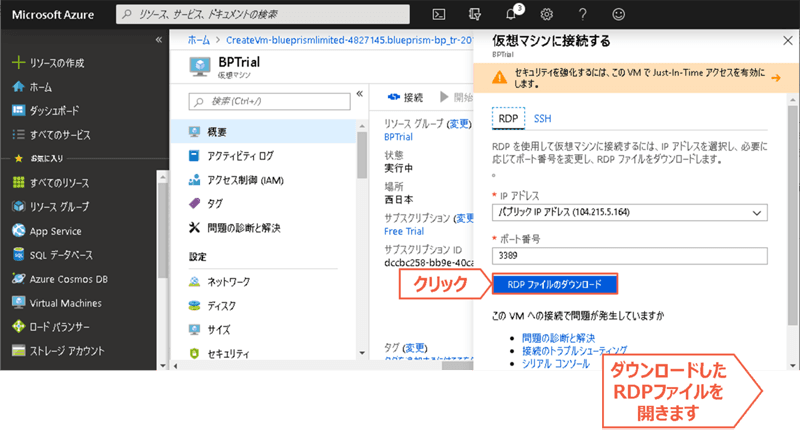Click the アクセス制御 (IAM) icon
Viewport: 800px width, 435px height.
point(194,180)
